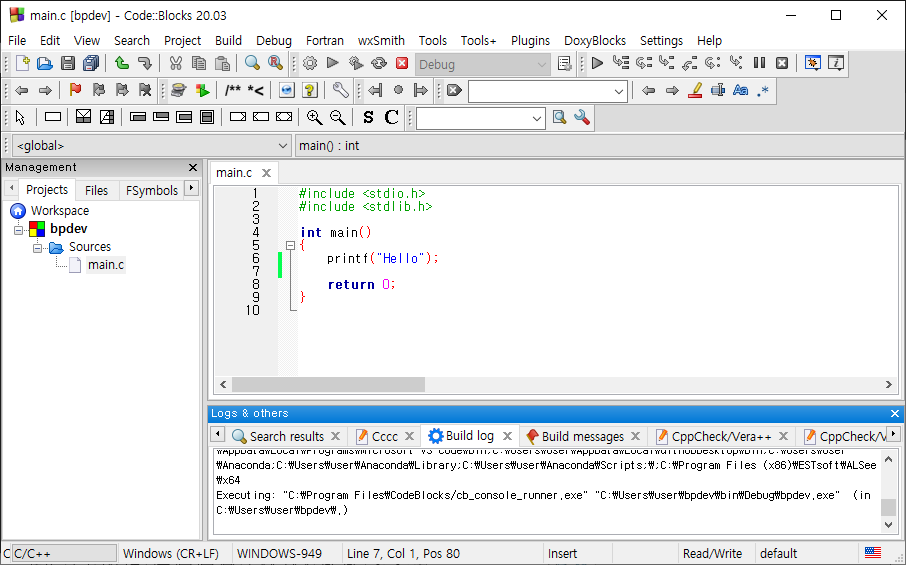Toggle bookmark with red flag icon
This screenshot has height=565, width=906.
coord(75,90)
